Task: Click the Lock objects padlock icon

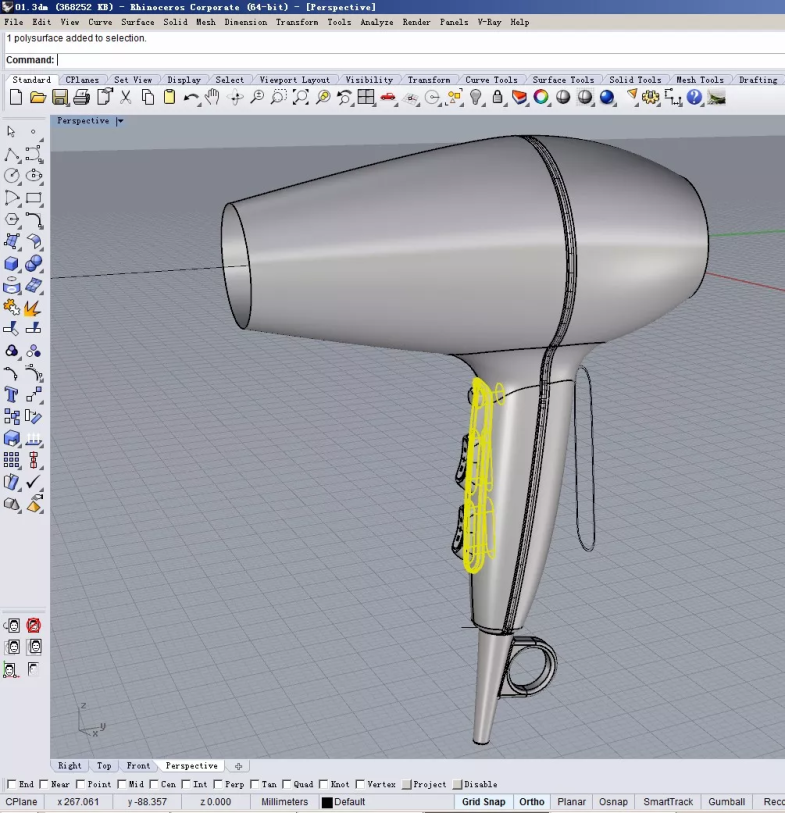Action: point(498,97)
